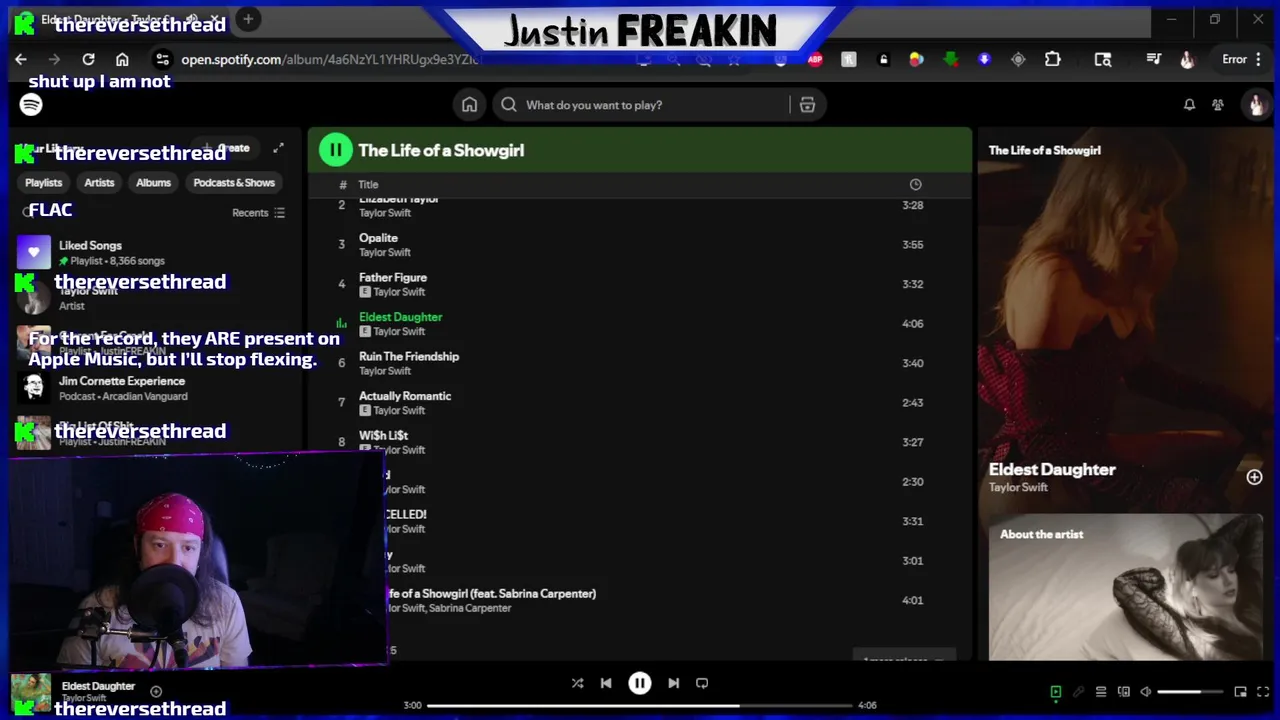Reload the browser page
This screenshot has width=1280, height=720.
pyautogui.click(x=88, y=59)
